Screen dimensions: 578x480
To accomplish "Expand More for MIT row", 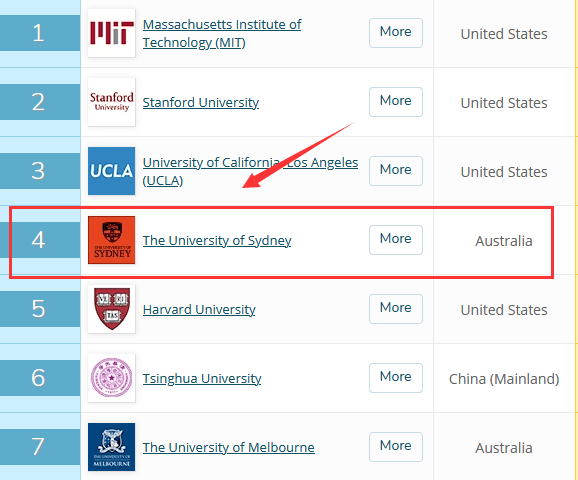I will coord(396,33).
